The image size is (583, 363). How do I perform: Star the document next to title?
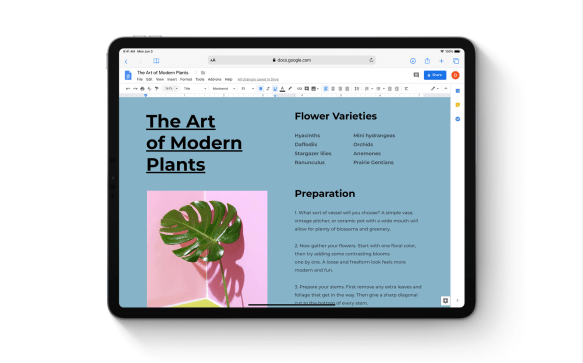coord(196,73)
